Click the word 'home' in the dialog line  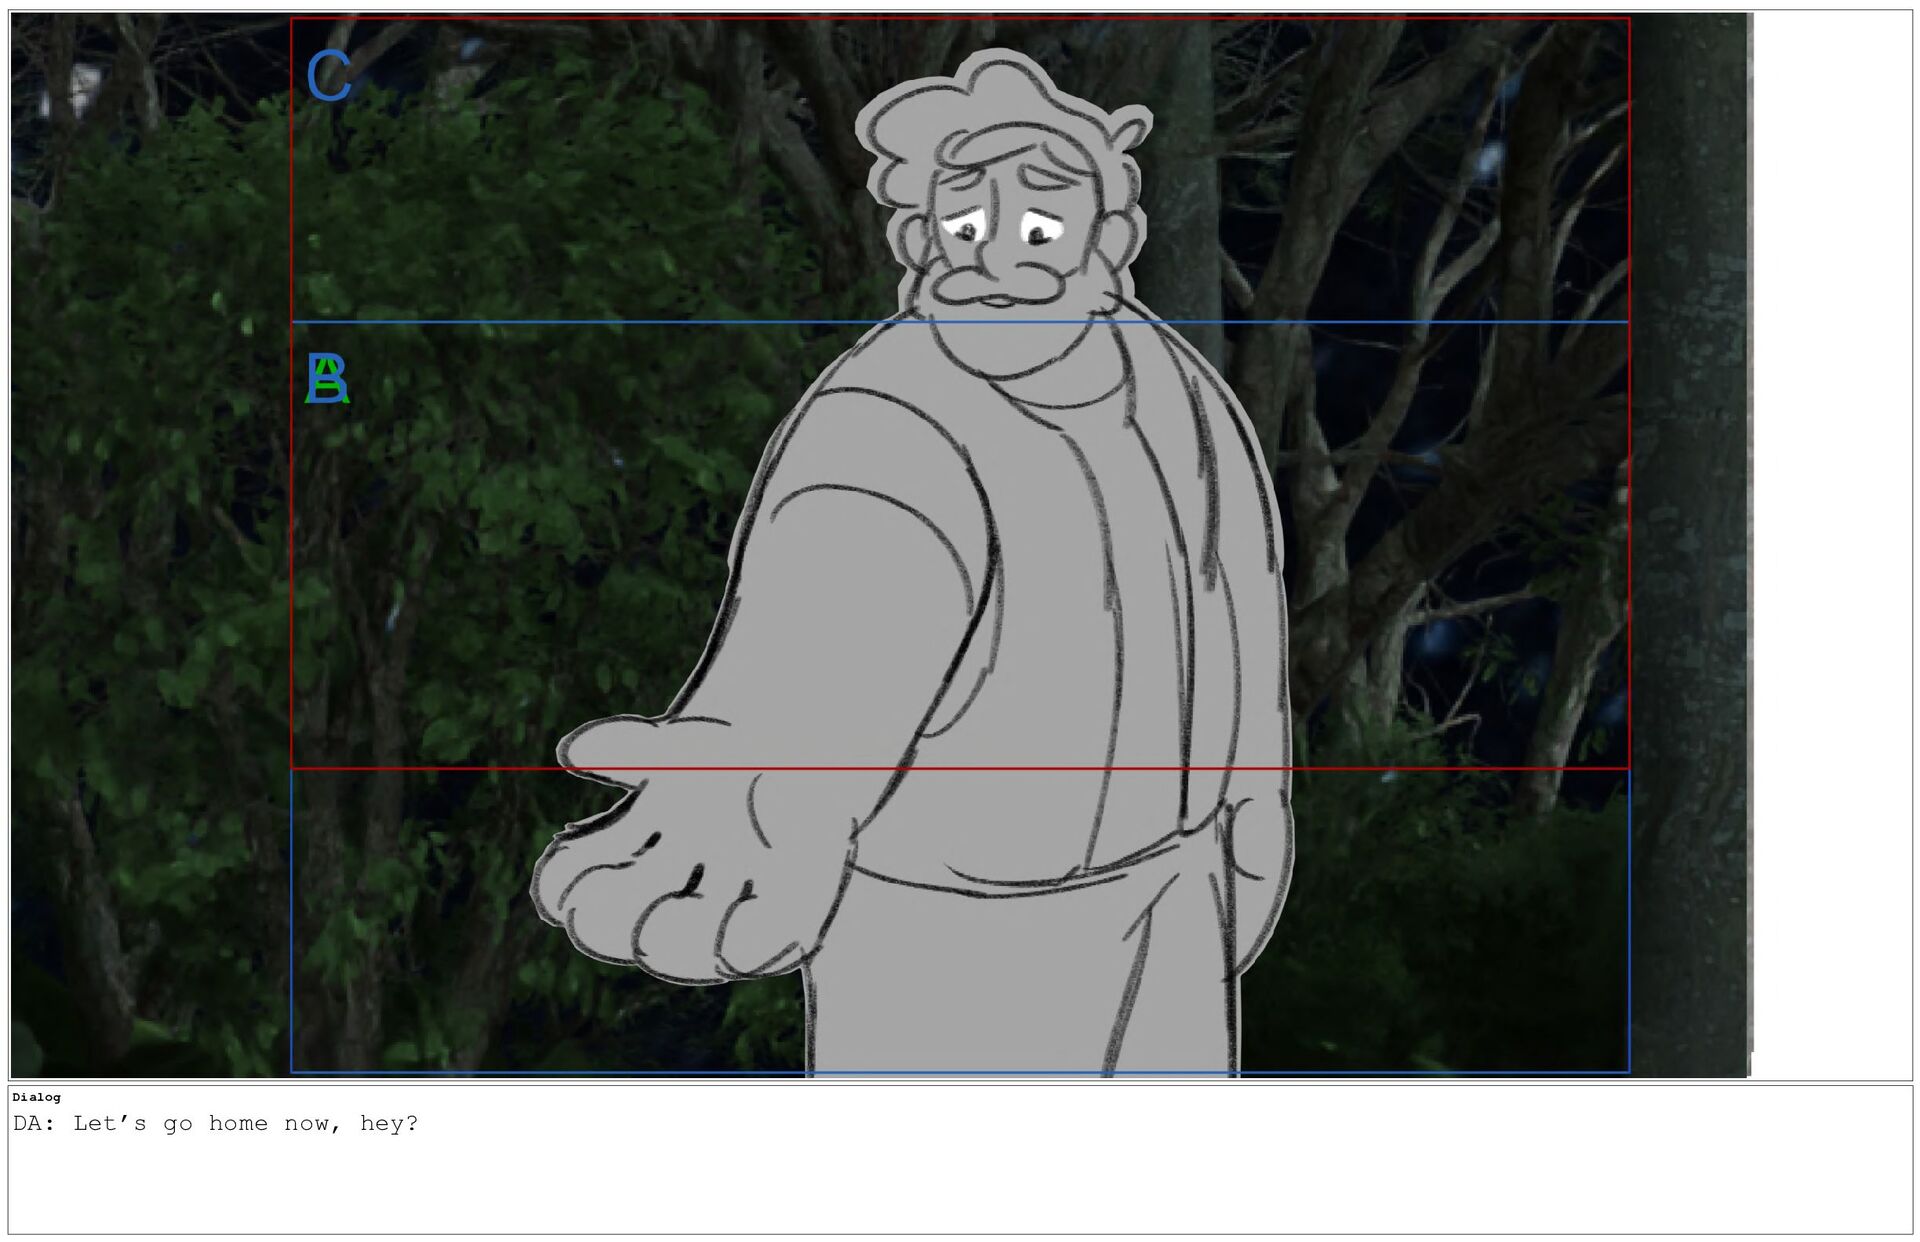238,1124
